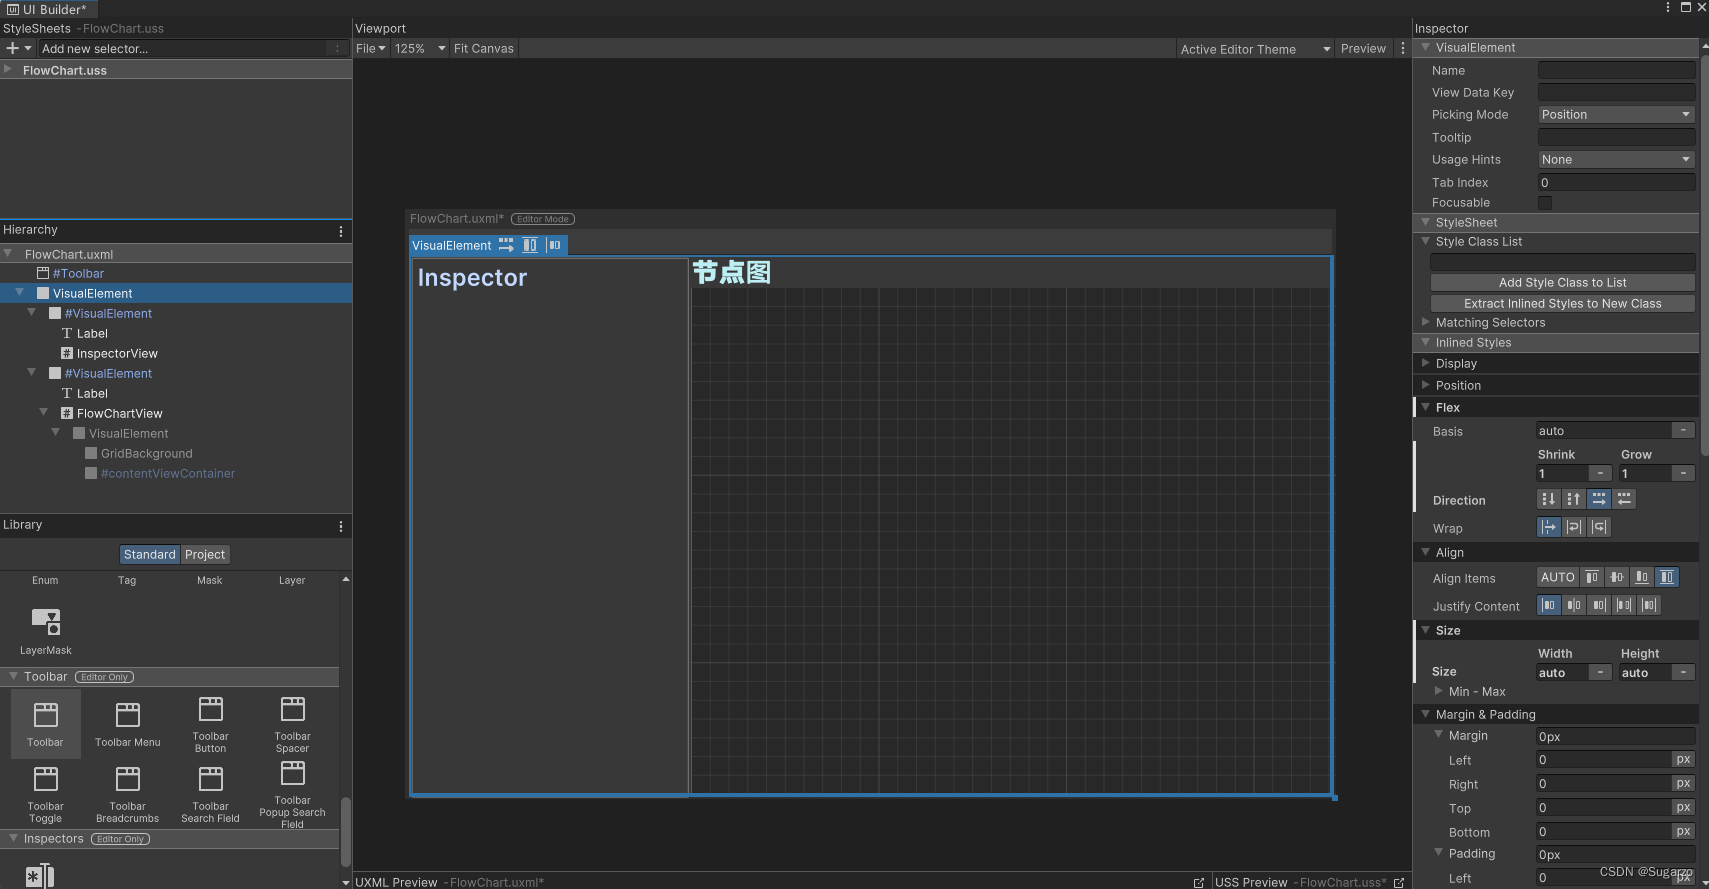Pick the Toolbar Breadcrumbs library item
1709x889 pixels.
coord(128,793)
